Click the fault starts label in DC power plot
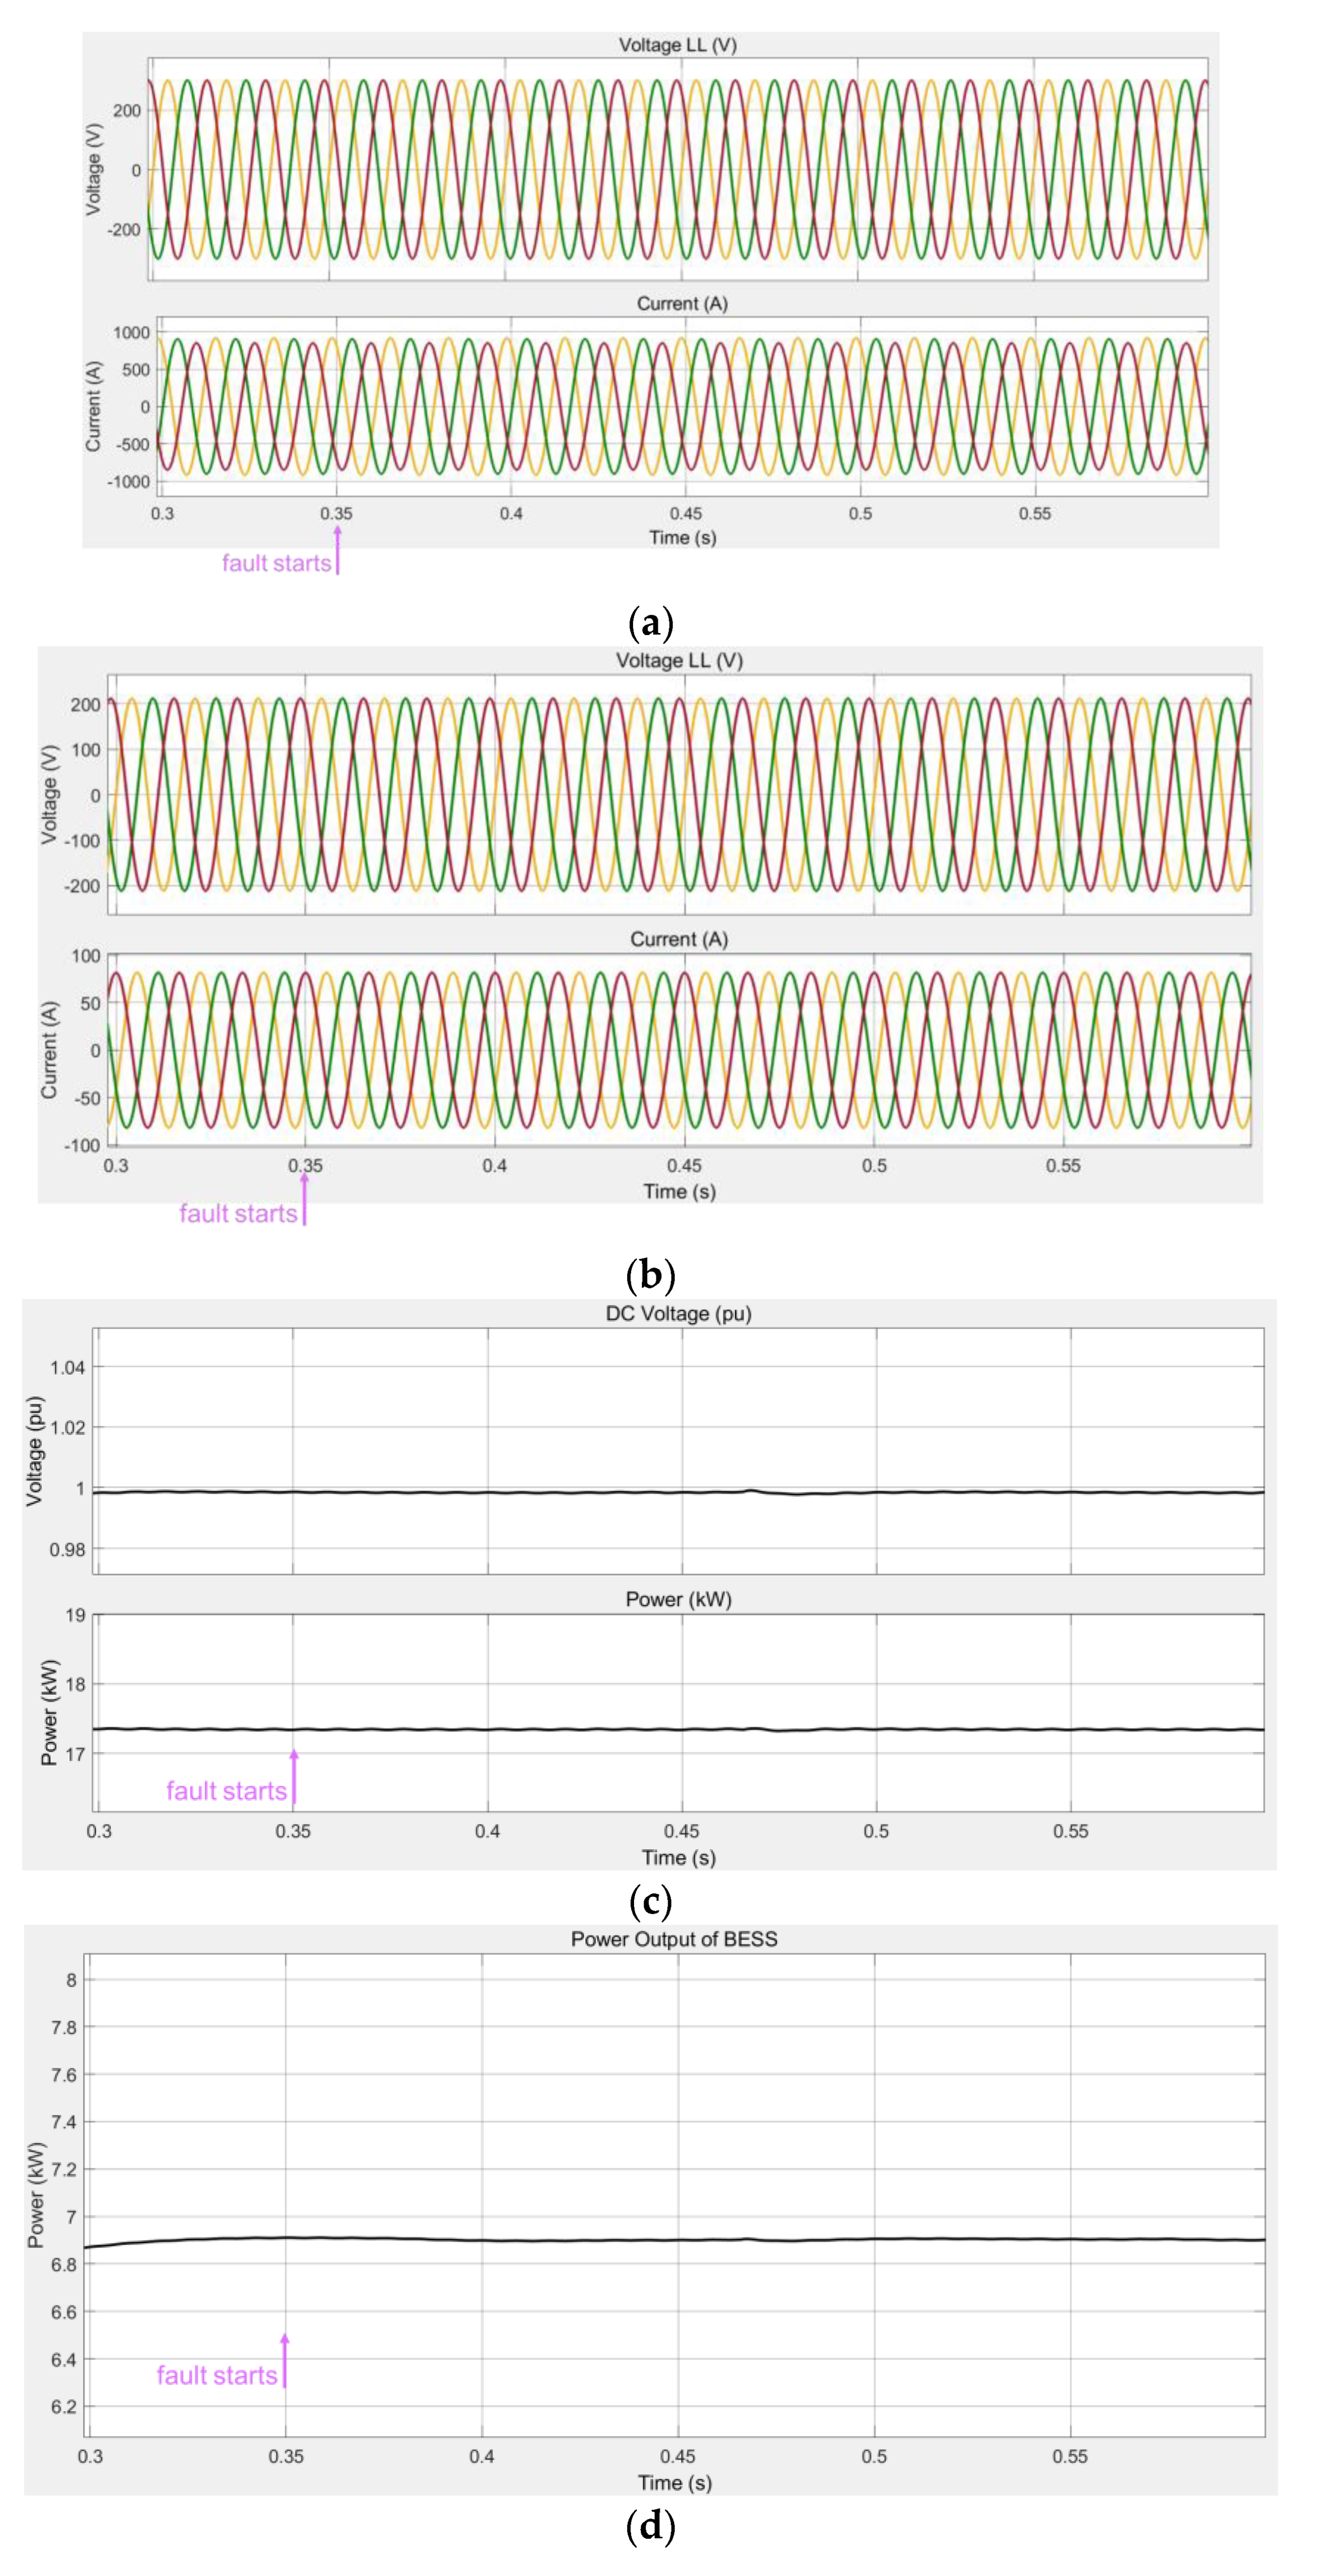The height and width of the screenshot is (2576, 1319). coord(226,1790)
